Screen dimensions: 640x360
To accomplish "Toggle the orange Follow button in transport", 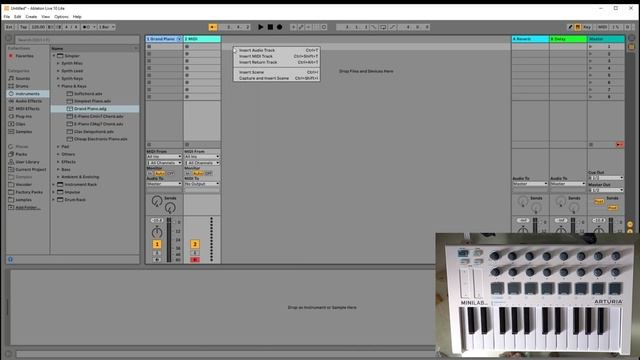I will (213, 27).
